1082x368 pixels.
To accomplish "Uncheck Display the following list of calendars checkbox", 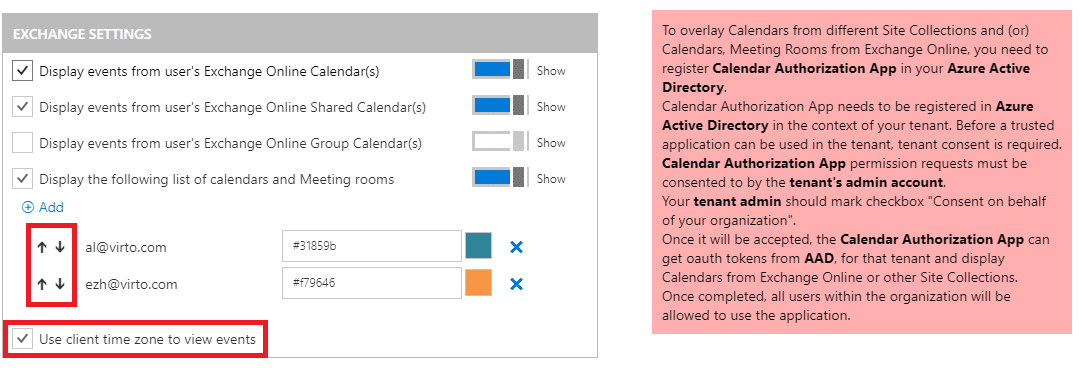I will click(x=23, y=179).
